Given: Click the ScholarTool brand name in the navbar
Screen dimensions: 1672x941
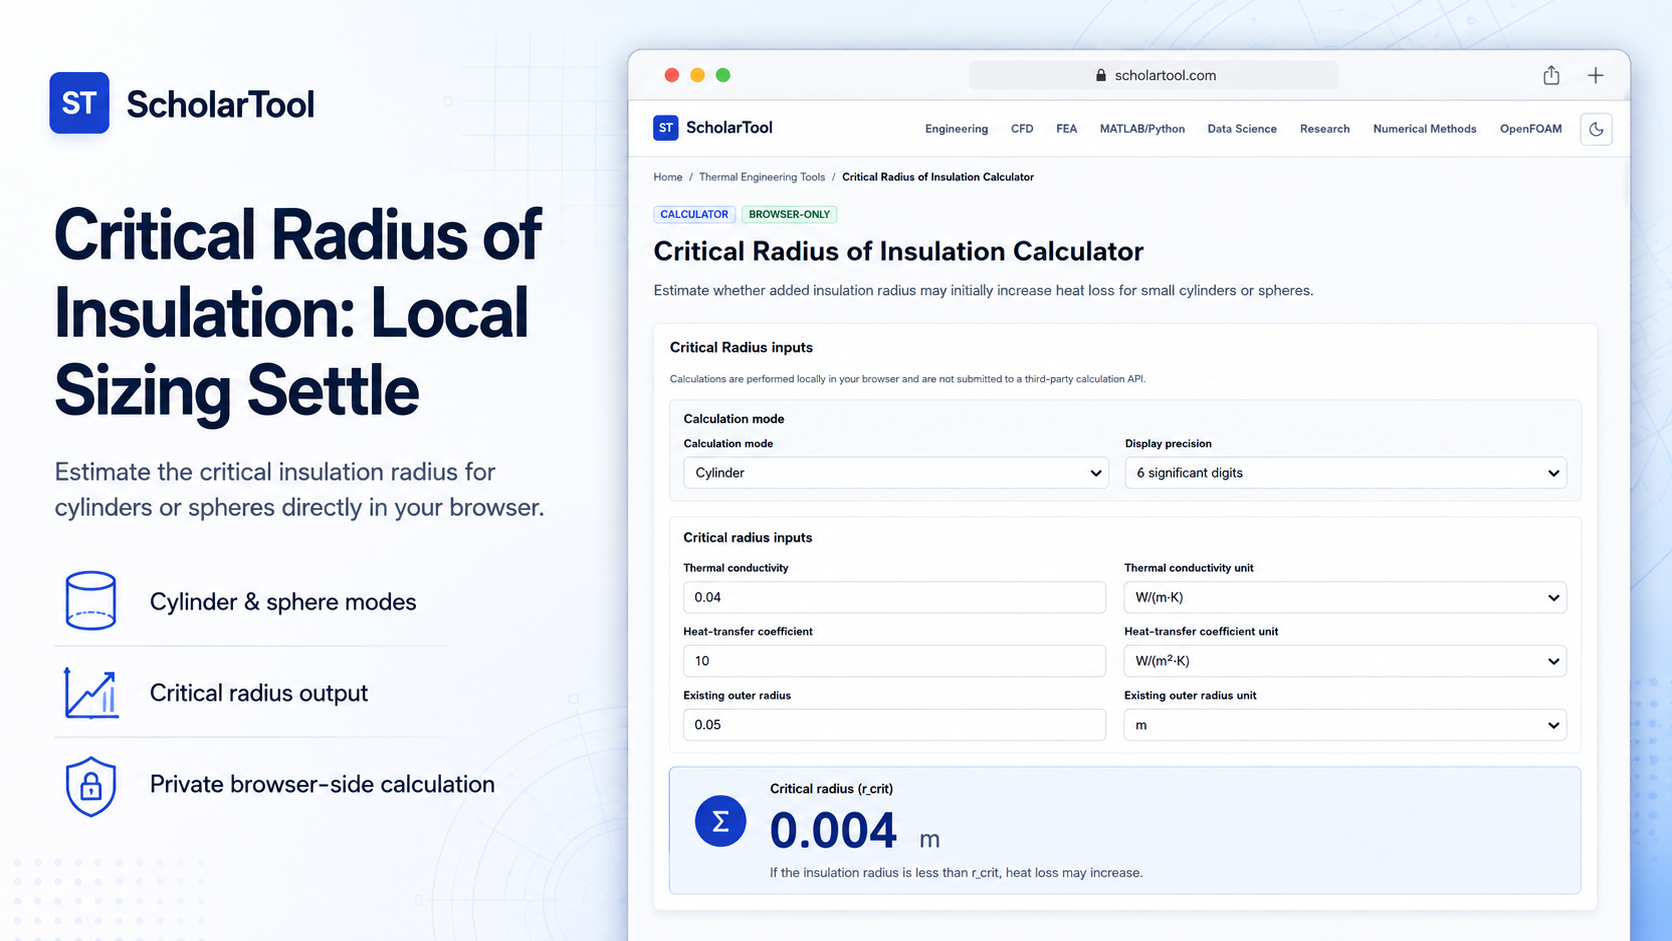Looking at the screenshot, I should point(729,128).
